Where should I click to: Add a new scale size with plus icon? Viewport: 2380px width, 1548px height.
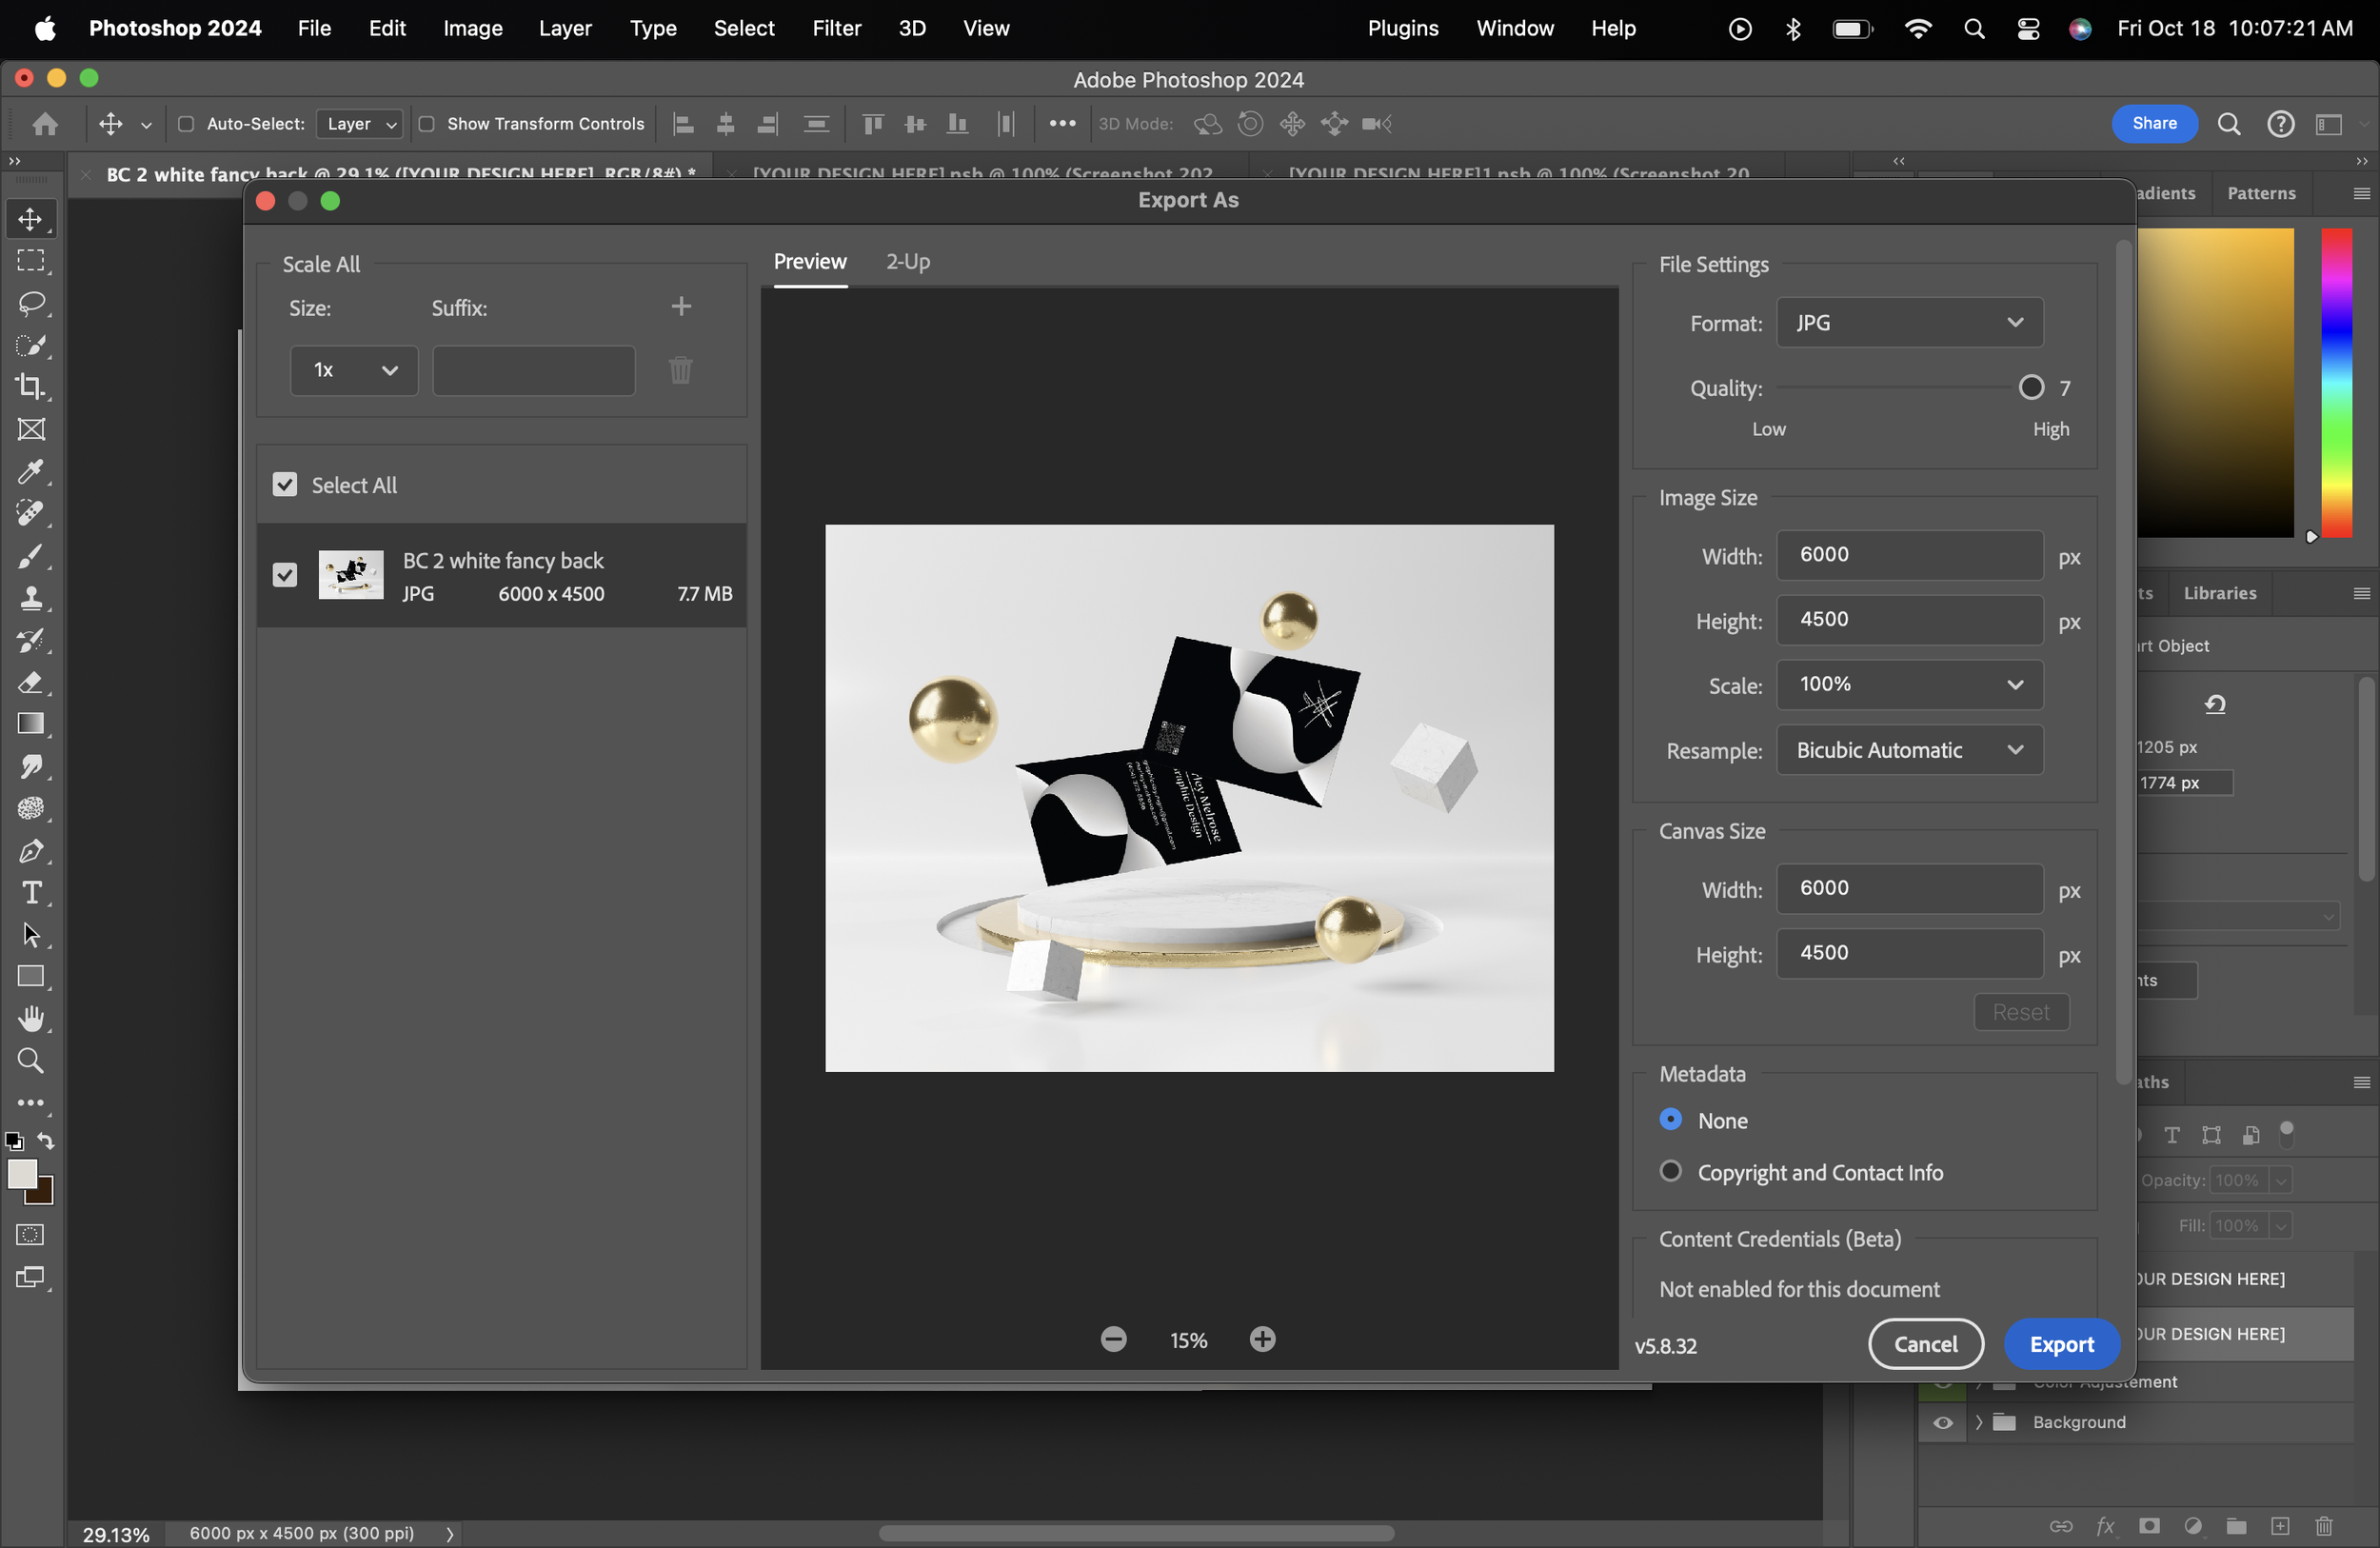click(x=681, y=306)
